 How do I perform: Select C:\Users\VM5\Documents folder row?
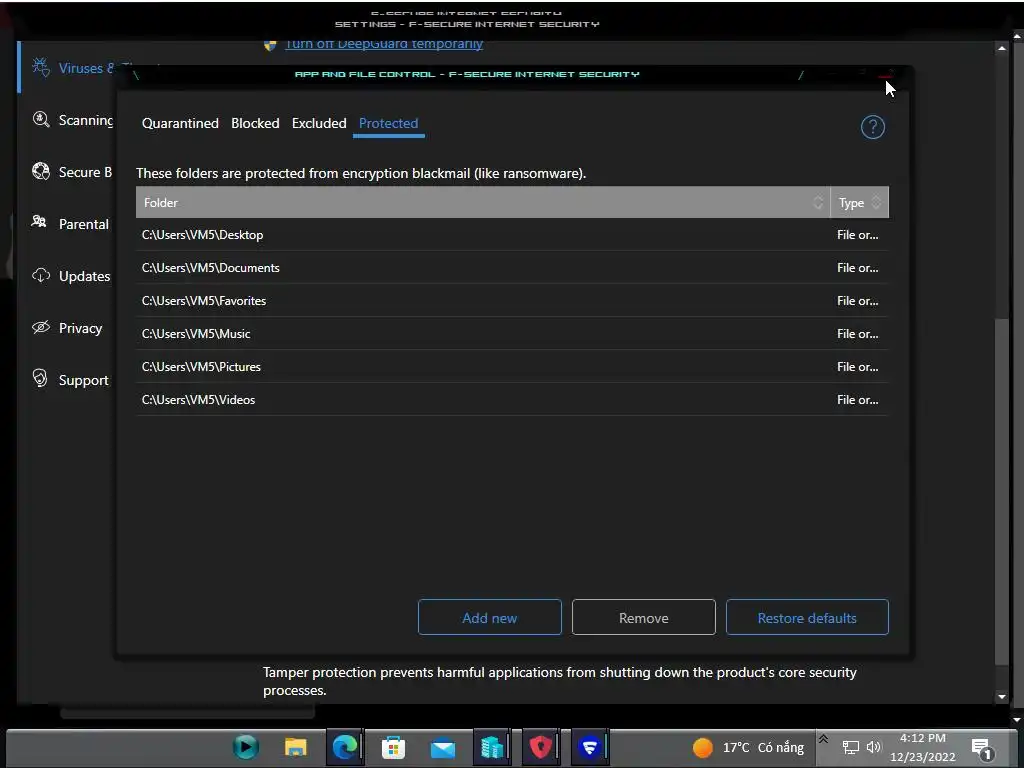click(x=512, y=268)
